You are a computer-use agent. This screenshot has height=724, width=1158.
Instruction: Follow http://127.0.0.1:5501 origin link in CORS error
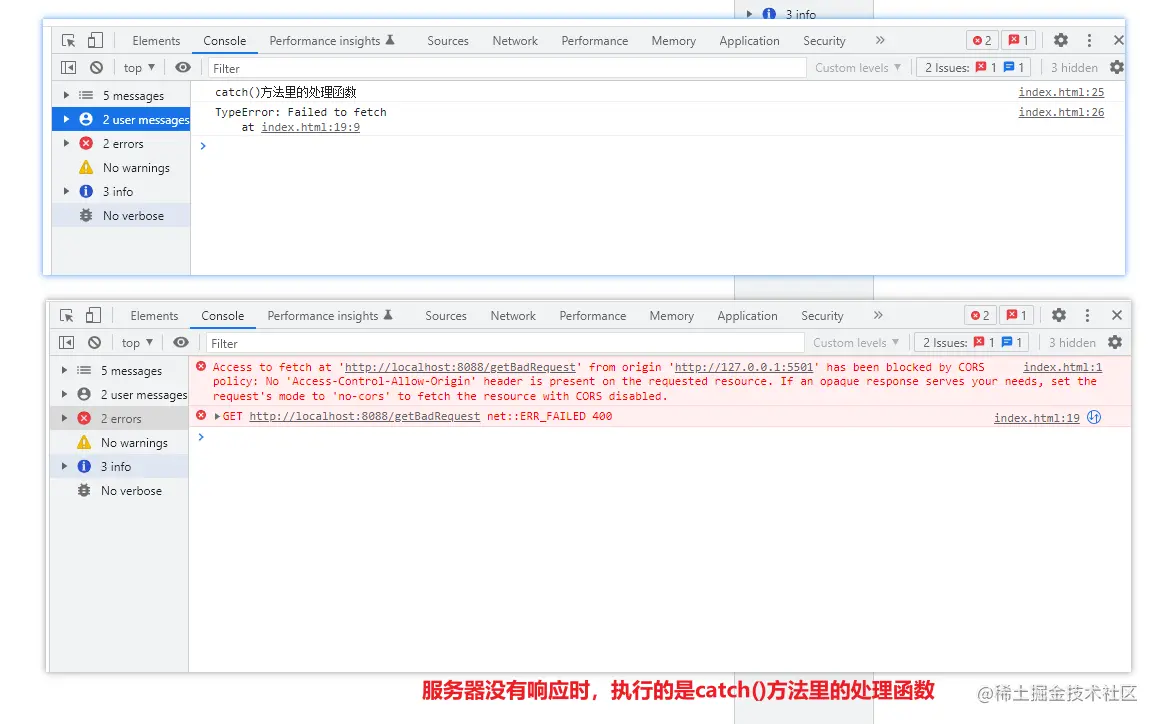coord(744,366)
